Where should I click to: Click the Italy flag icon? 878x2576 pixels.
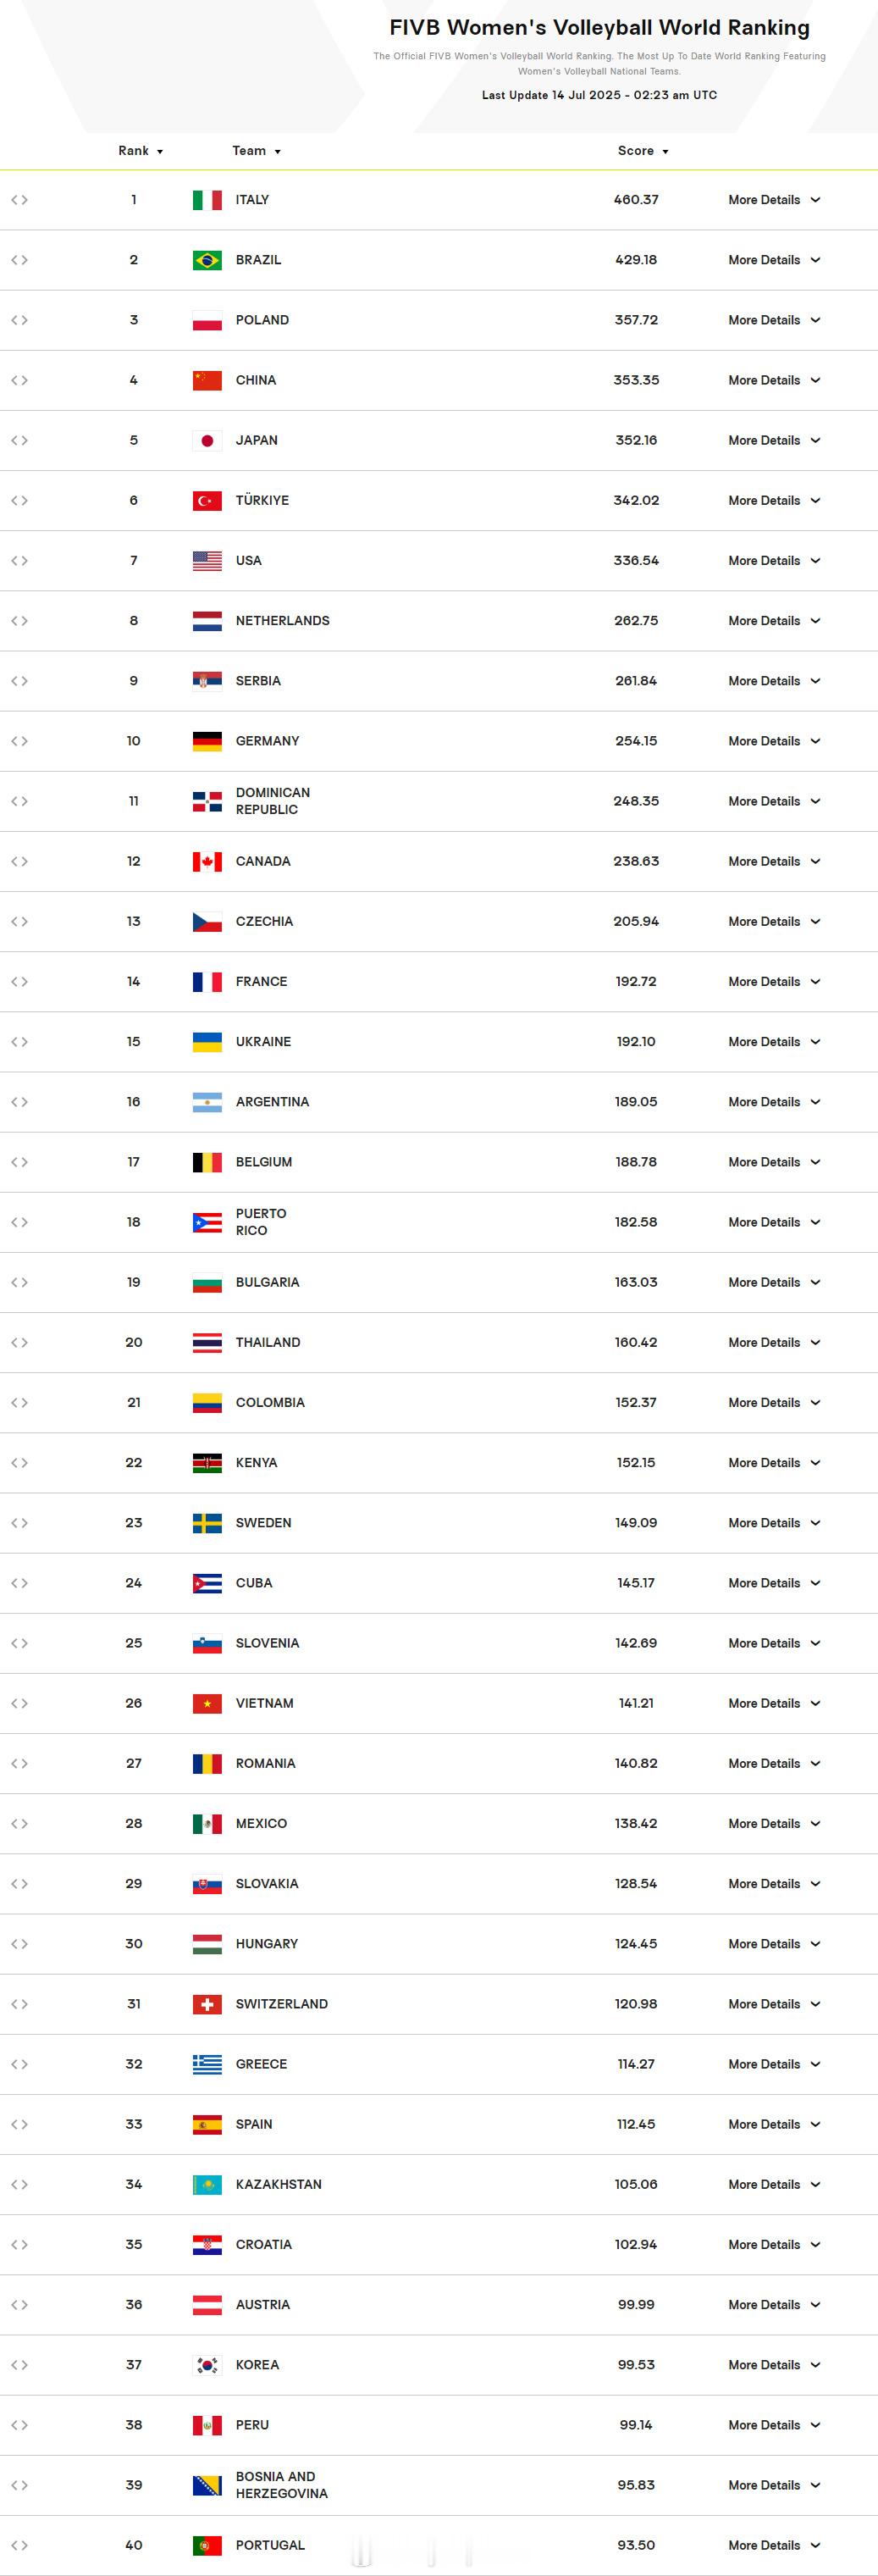coord(207,200)
